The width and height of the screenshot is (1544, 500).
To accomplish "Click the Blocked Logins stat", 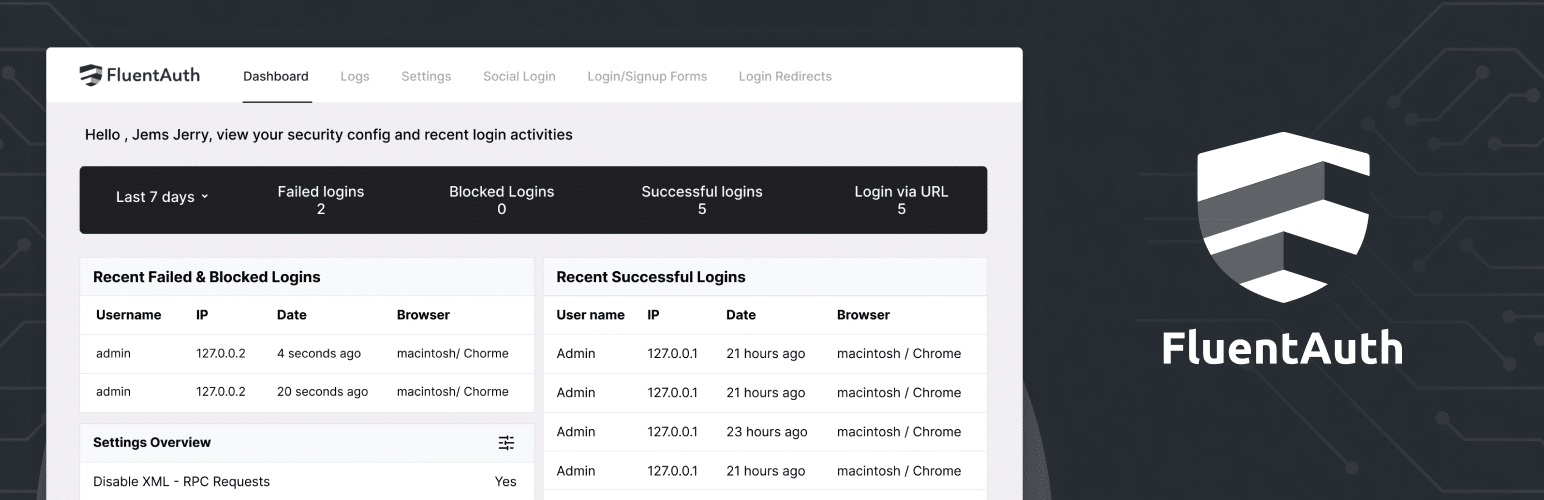I will point(501,200).
